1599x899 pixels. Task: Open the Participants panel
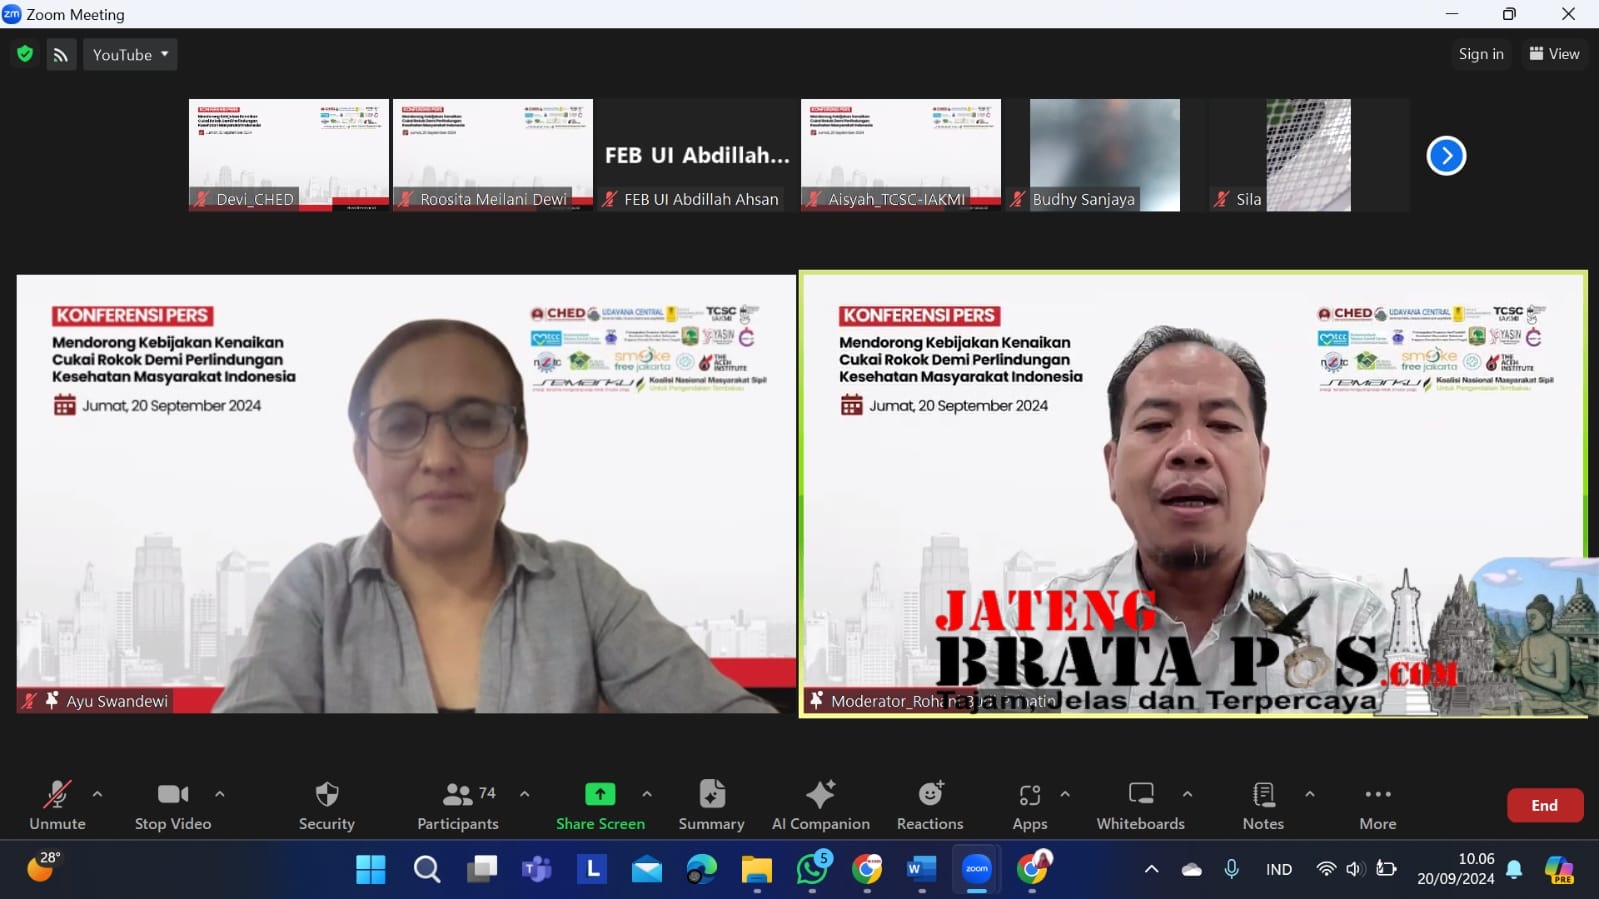pyautogui.click(x=458, y=795)
